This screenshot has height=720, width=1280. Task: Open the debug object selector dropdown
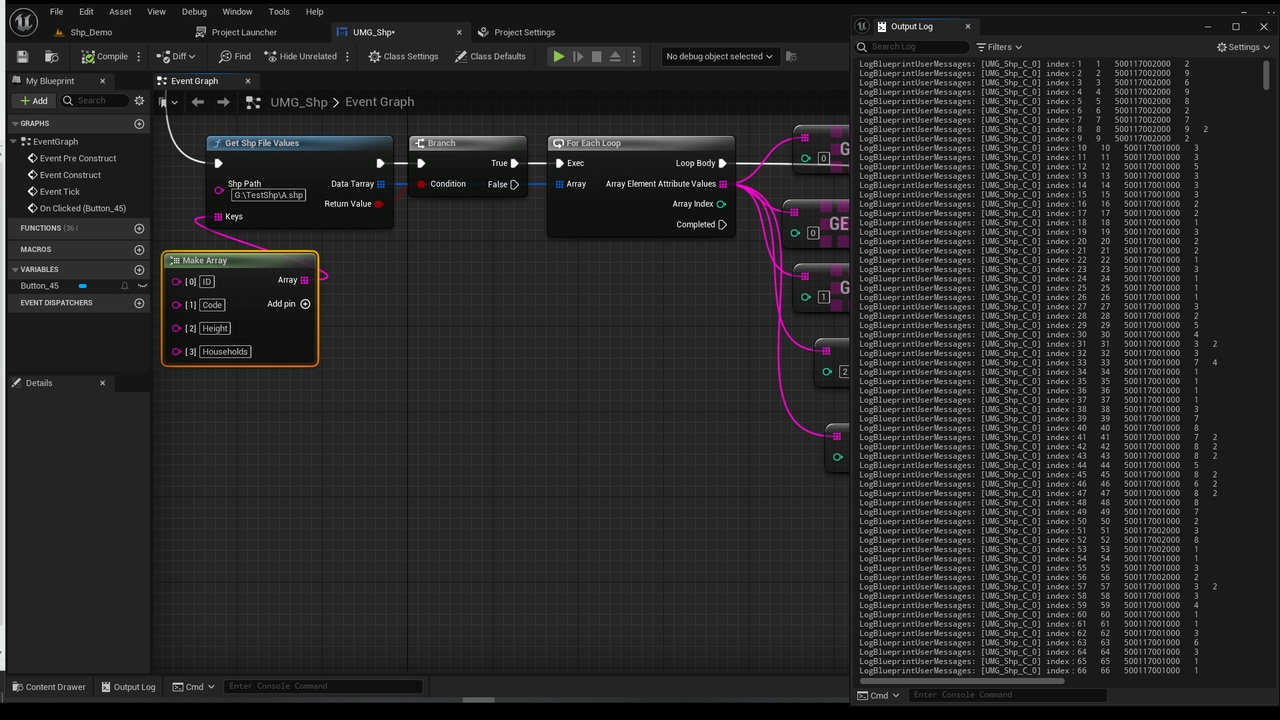(719, 57)
